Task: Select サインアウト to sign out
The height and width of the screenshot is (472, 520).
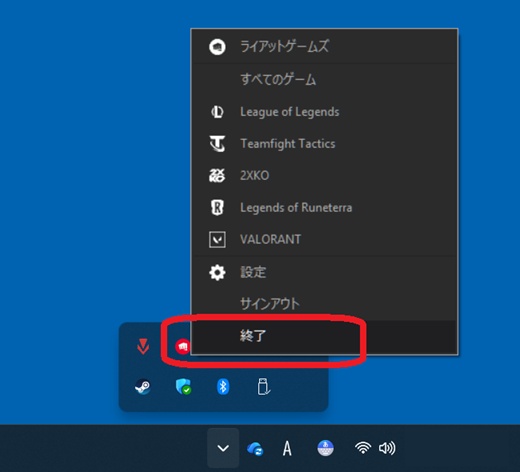Action: 324,304
